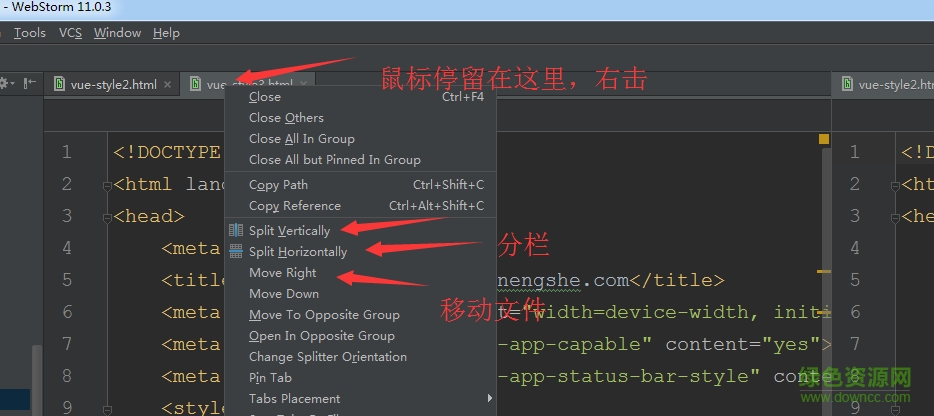The height and width of the screenshot is (416, 934).
Task: Click the <head> tag on line 3
Action: (x=149, y=216)
